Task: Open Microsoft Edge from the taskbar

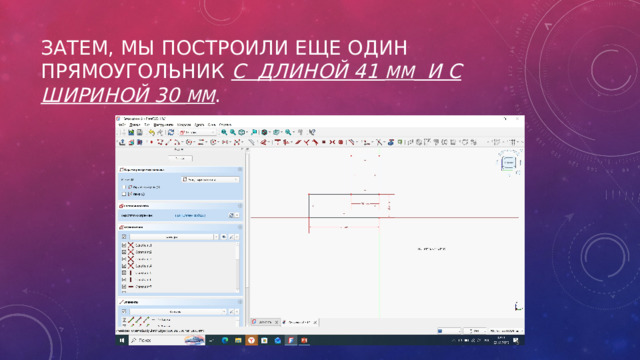Action: pyautogui.click(x=224, y=340)
